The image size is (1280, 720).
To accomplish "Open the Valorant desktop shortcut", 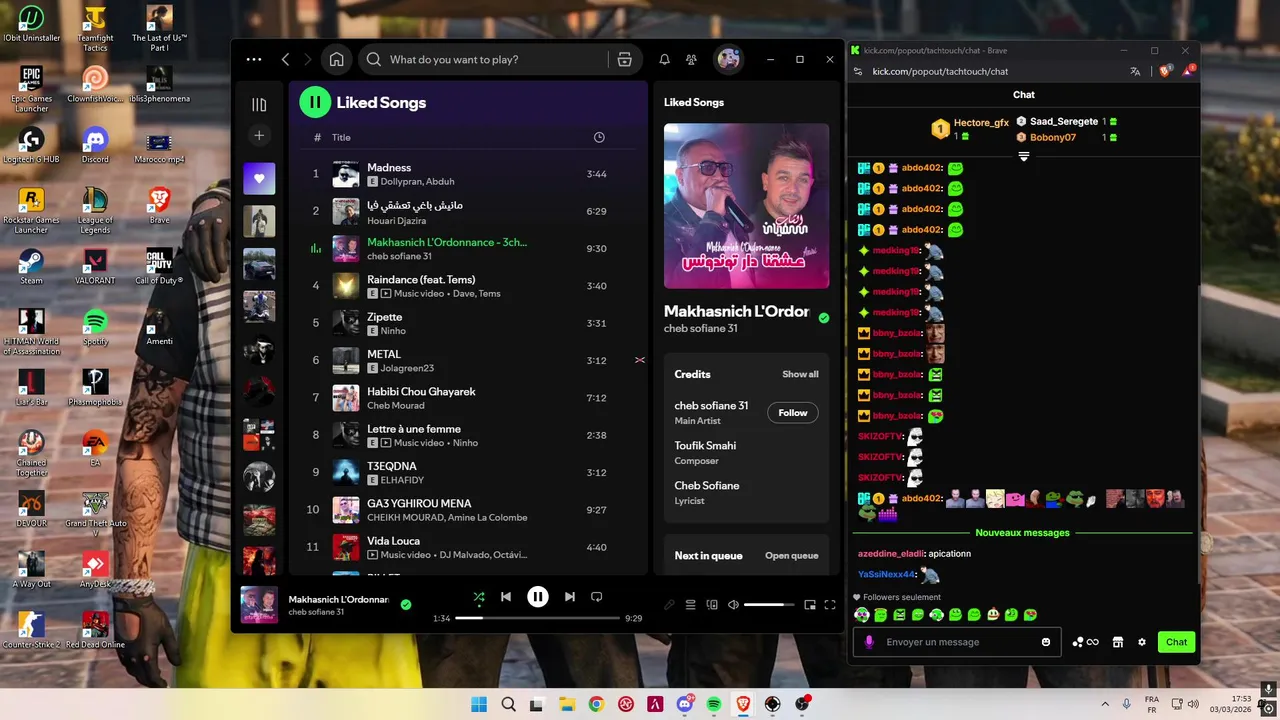I will tap(95, 265).
